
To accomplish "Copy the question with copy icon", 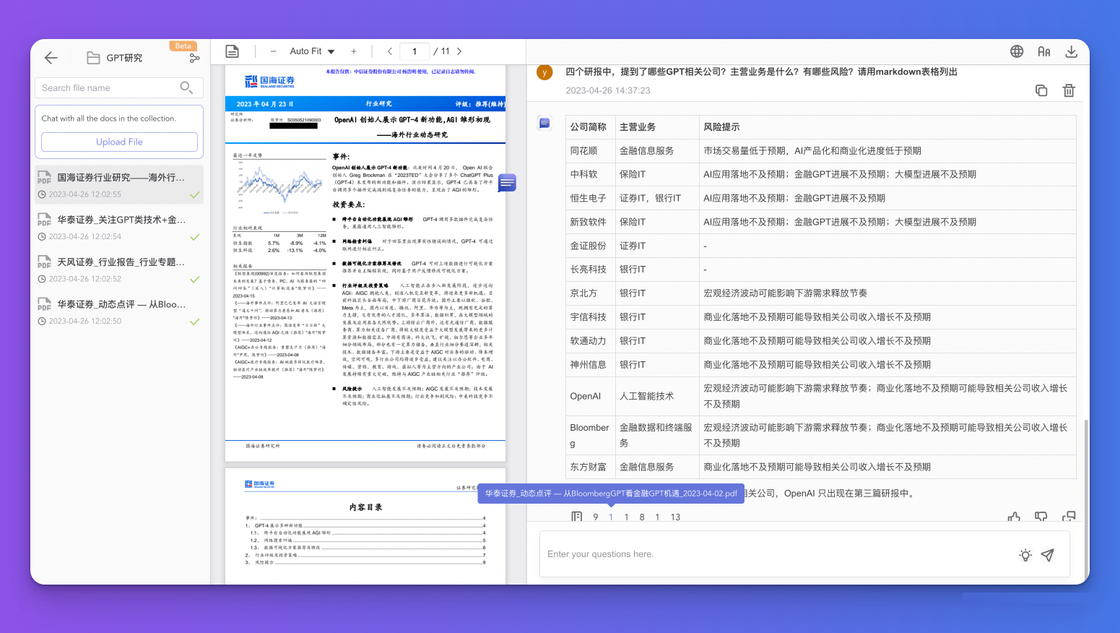I will (x=1041, y=90).
